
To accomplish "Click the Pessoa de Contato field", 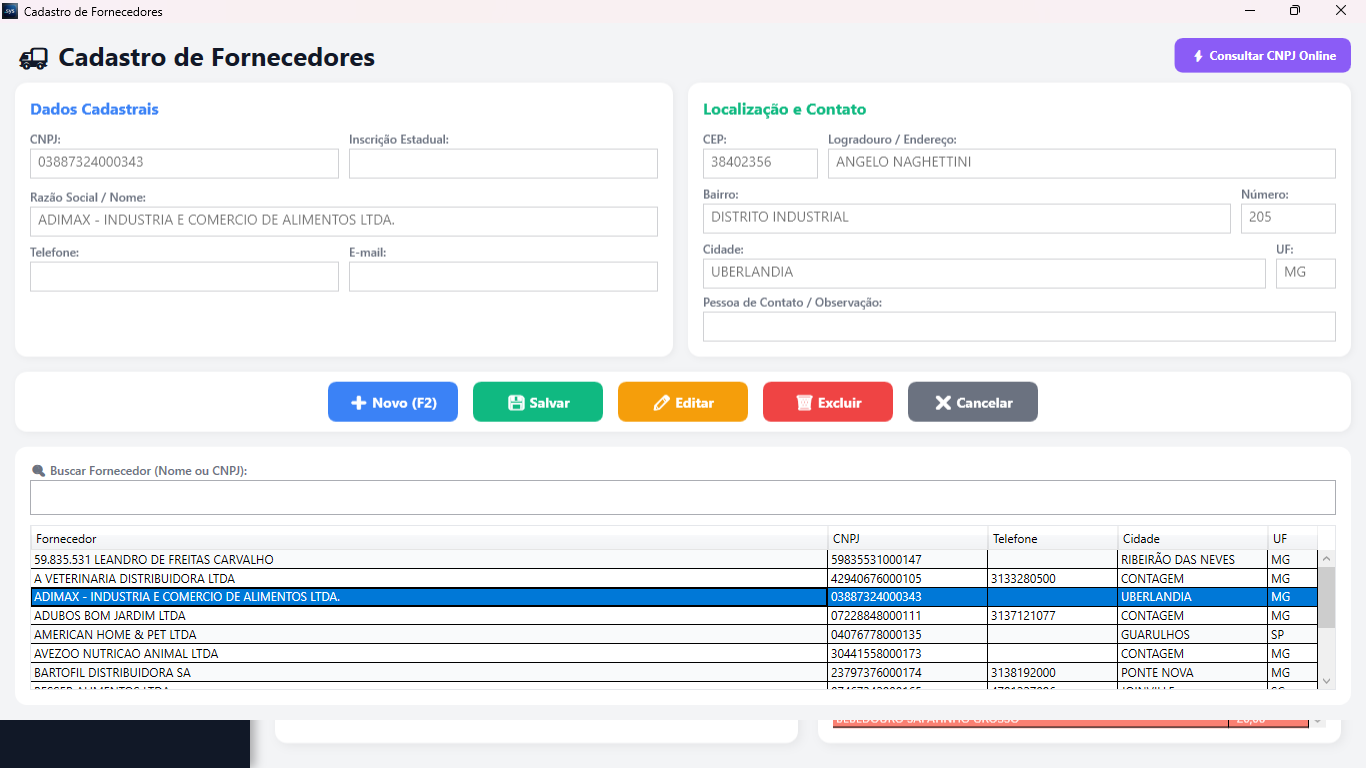I will pos(1018,325).
